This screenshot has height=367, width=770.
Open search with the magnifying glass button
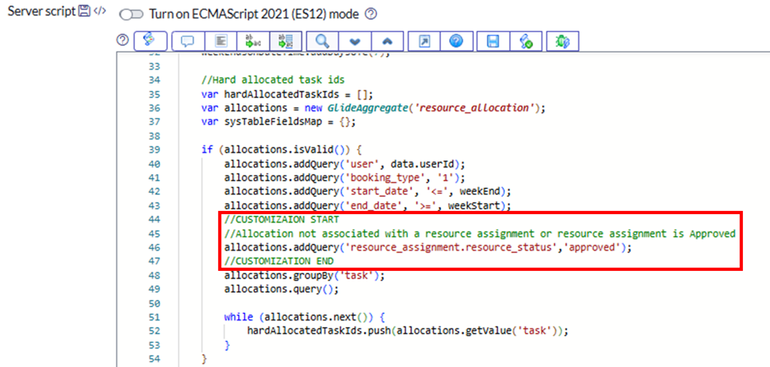click(x=322, y=41)
